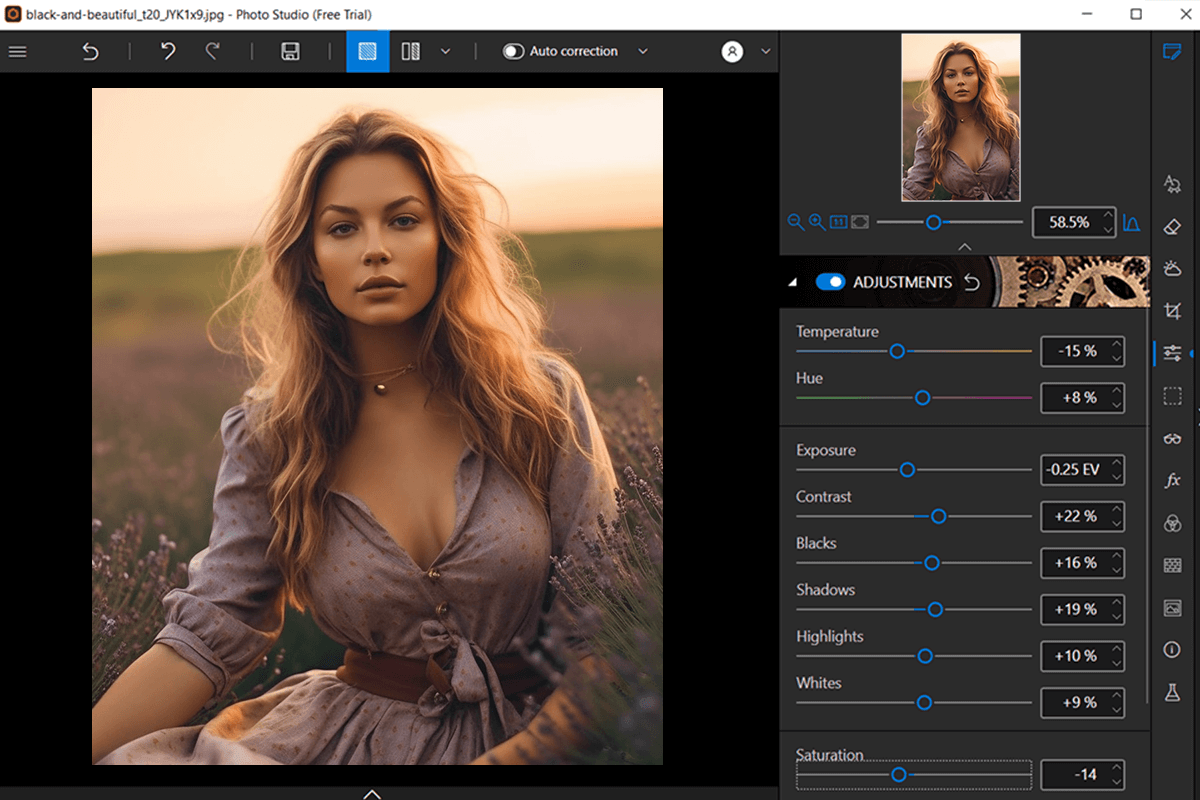Select the Eraser tool icon
The image size is (1200, 800).
1172,226
